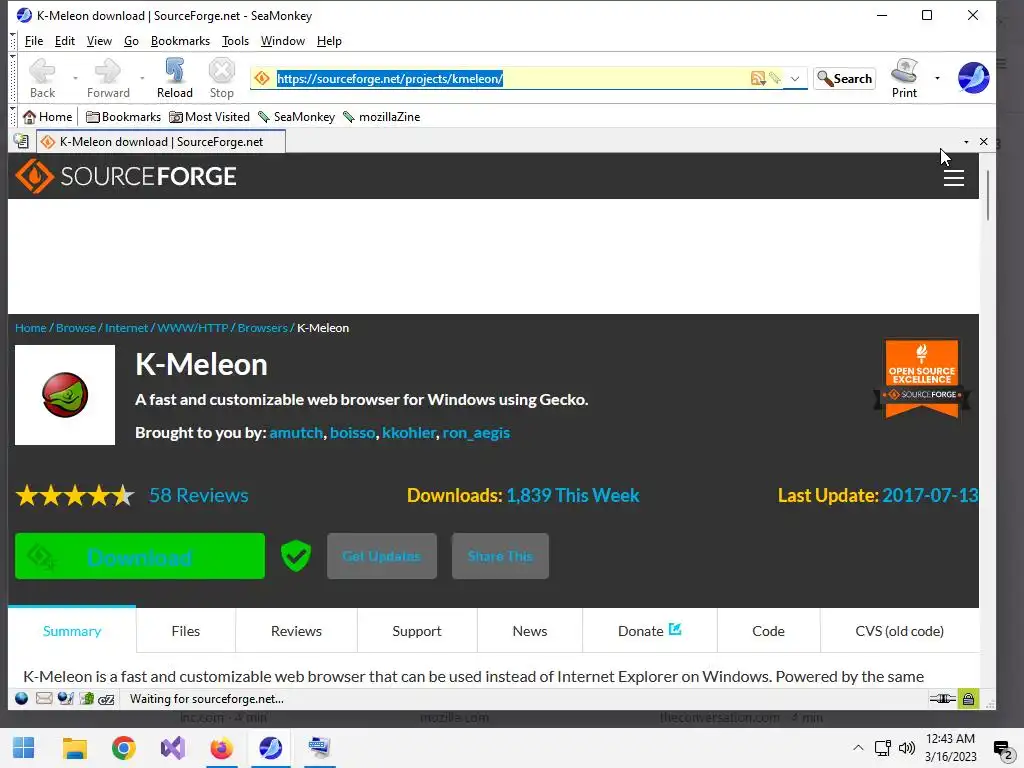Open the Most Visited folder dropdown
1024x768 pixels.
[209, 117]
